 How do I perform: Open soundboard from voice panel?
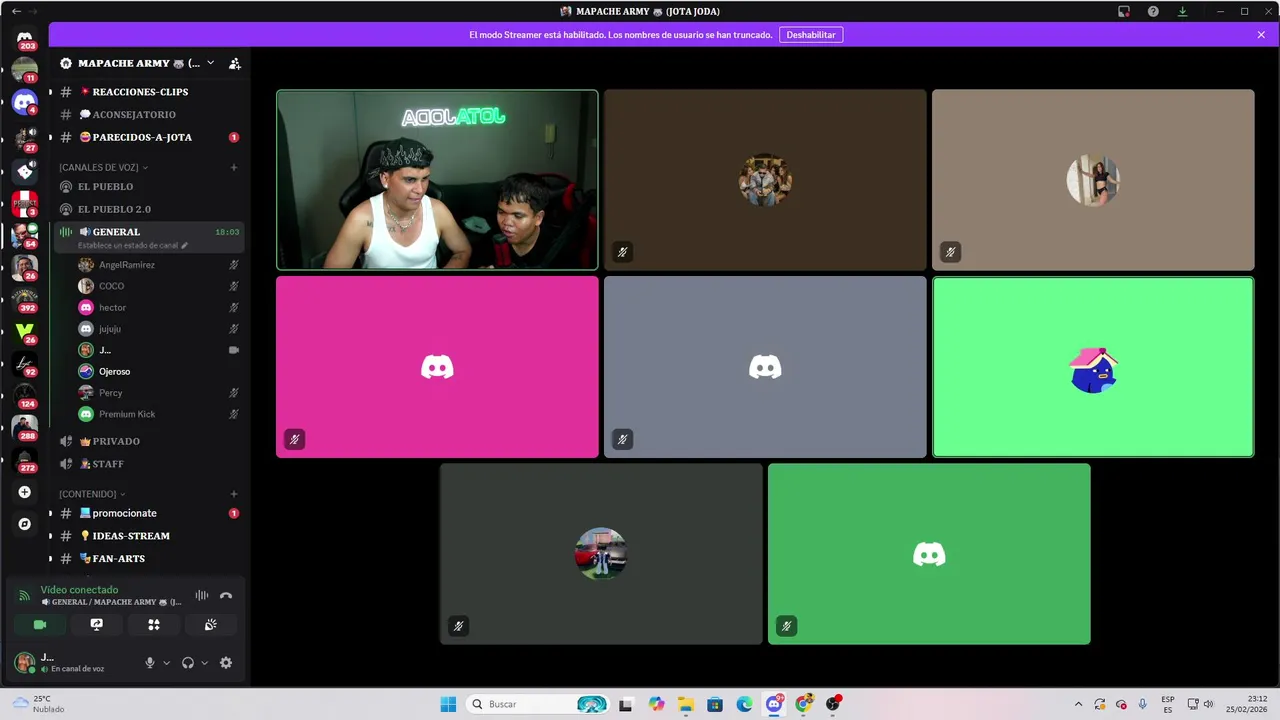point(211,625)
